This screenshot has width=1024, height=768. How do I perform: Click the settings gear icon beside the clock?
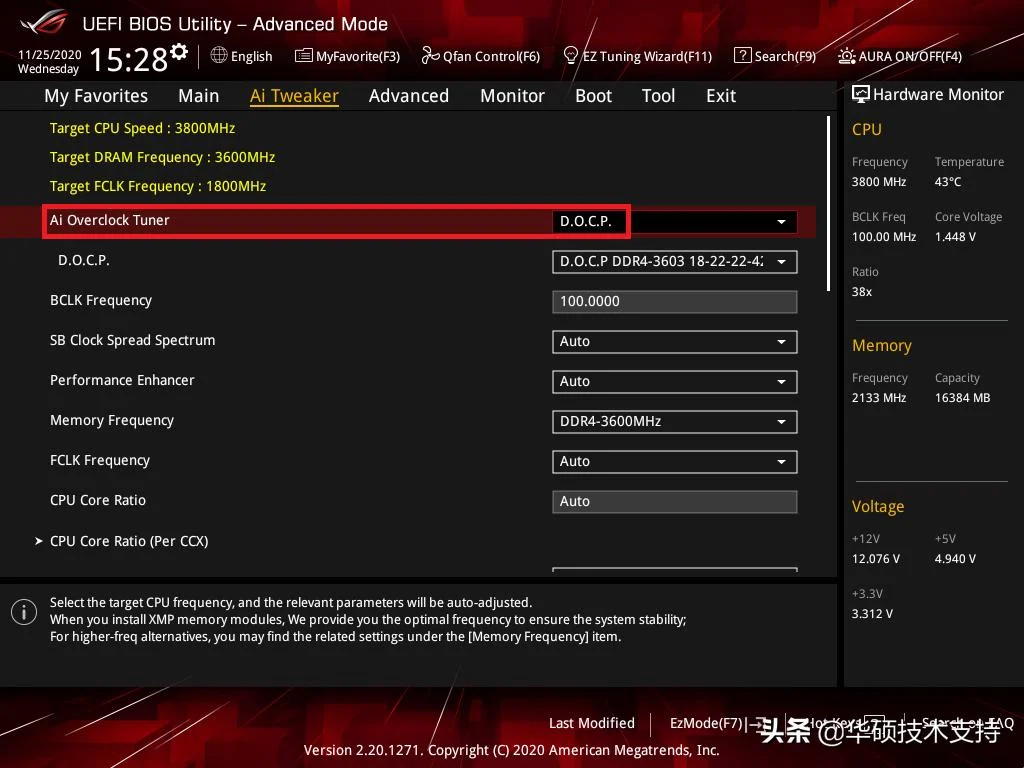click(x=179, y=51)
